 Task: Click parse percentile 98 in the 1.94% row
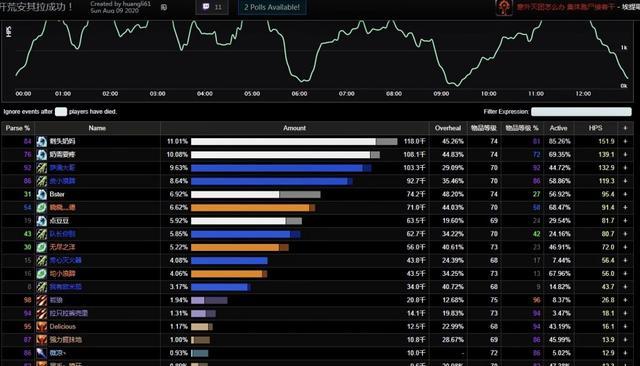27,300
